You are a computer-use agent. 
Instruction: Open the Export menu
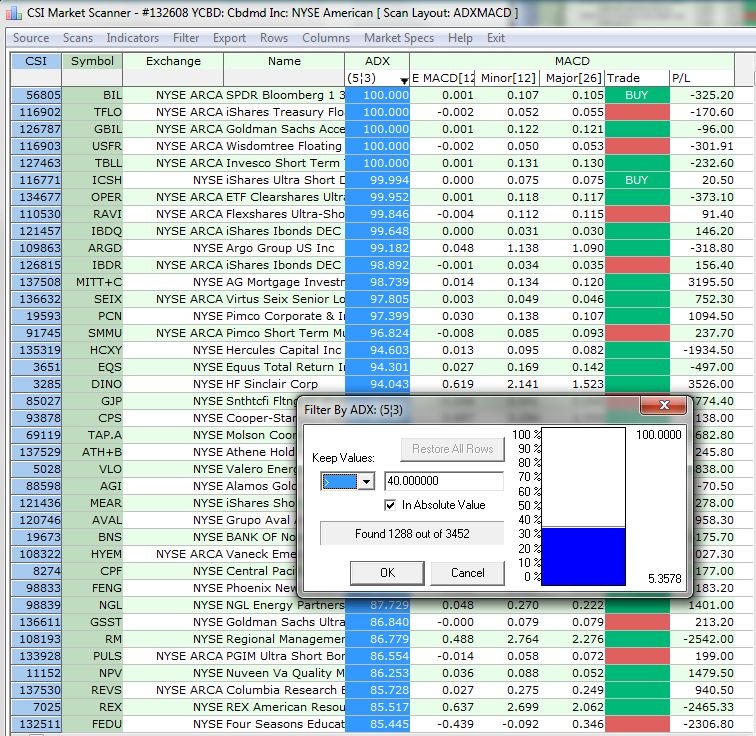(x=229, y=38)
